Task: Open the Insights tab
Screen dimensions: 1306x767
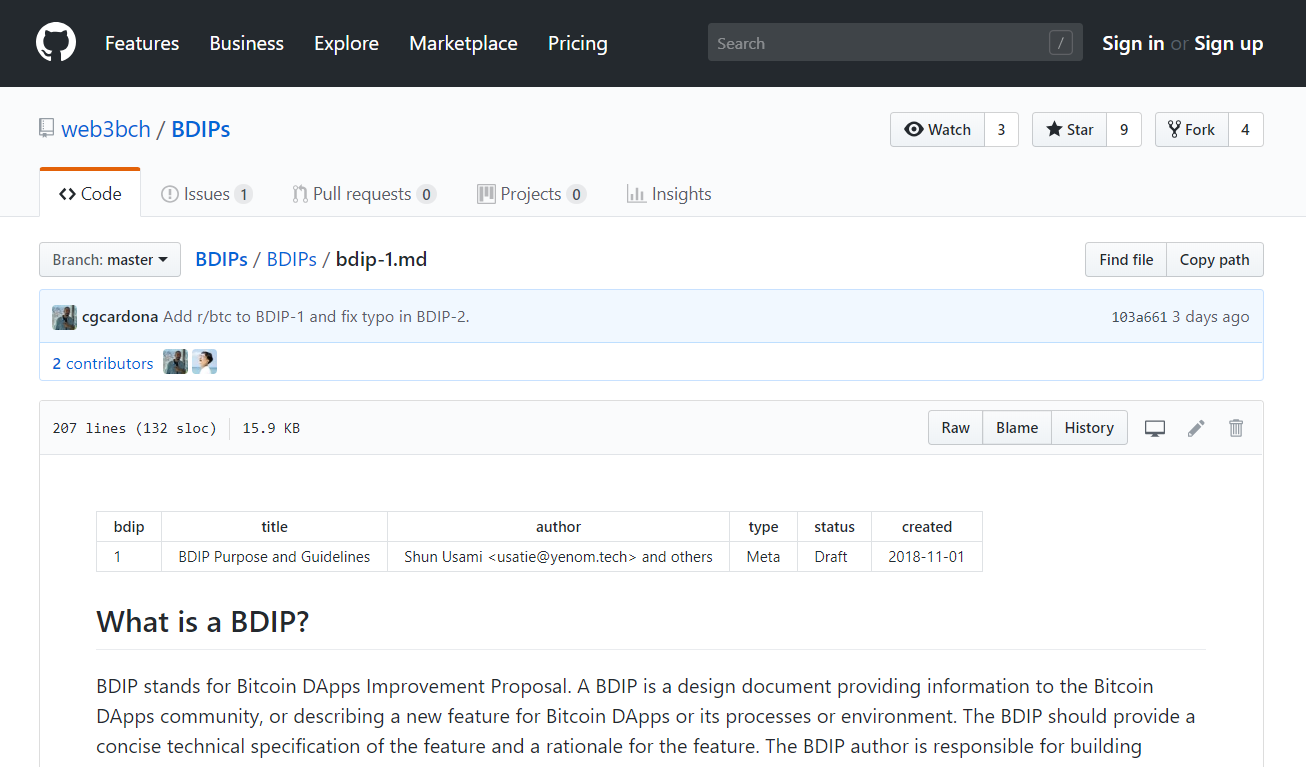Action: coord(669,194)
